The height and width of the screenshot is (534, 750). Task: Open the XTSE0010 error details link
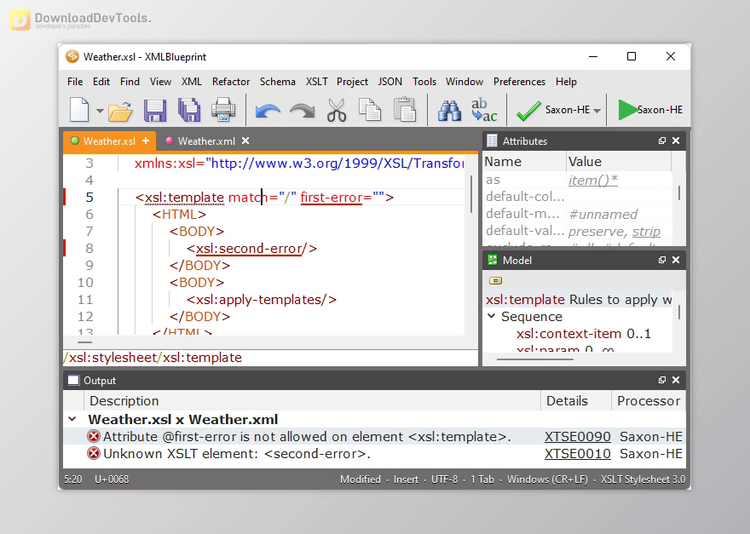click(577, 454)
